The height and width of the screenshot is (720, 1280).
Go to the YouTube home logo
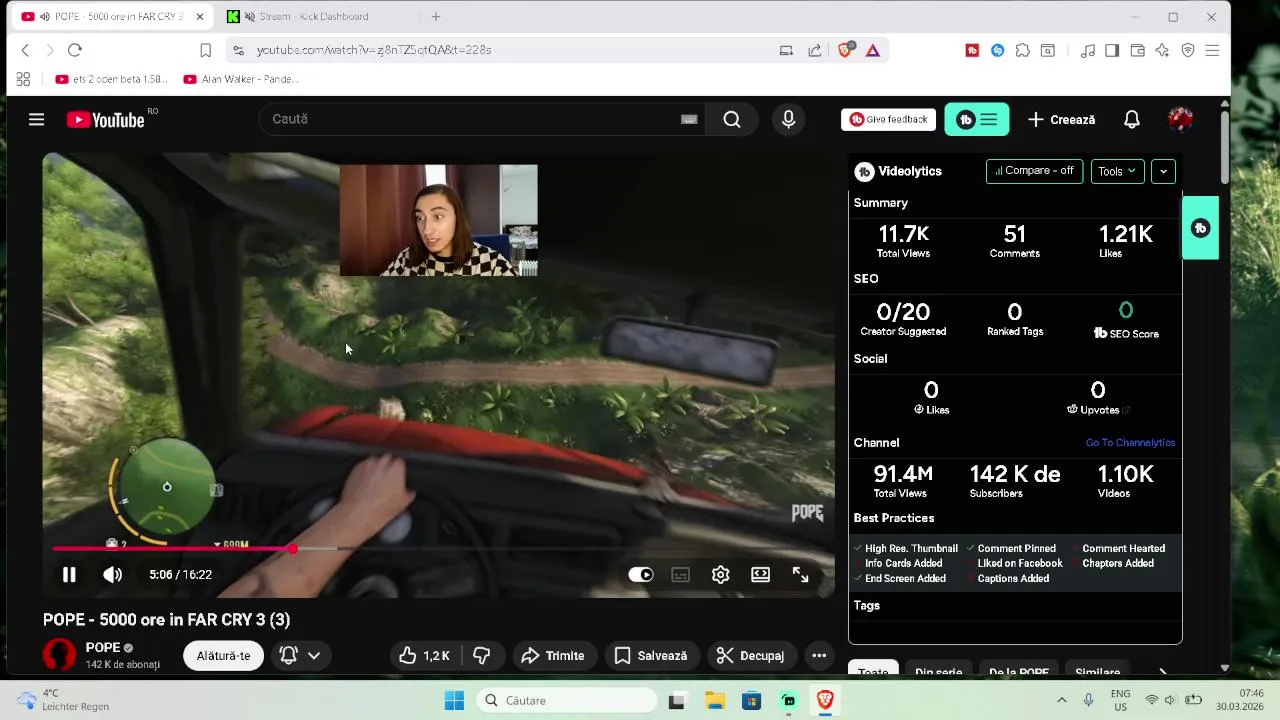click(x=106, y=120)
